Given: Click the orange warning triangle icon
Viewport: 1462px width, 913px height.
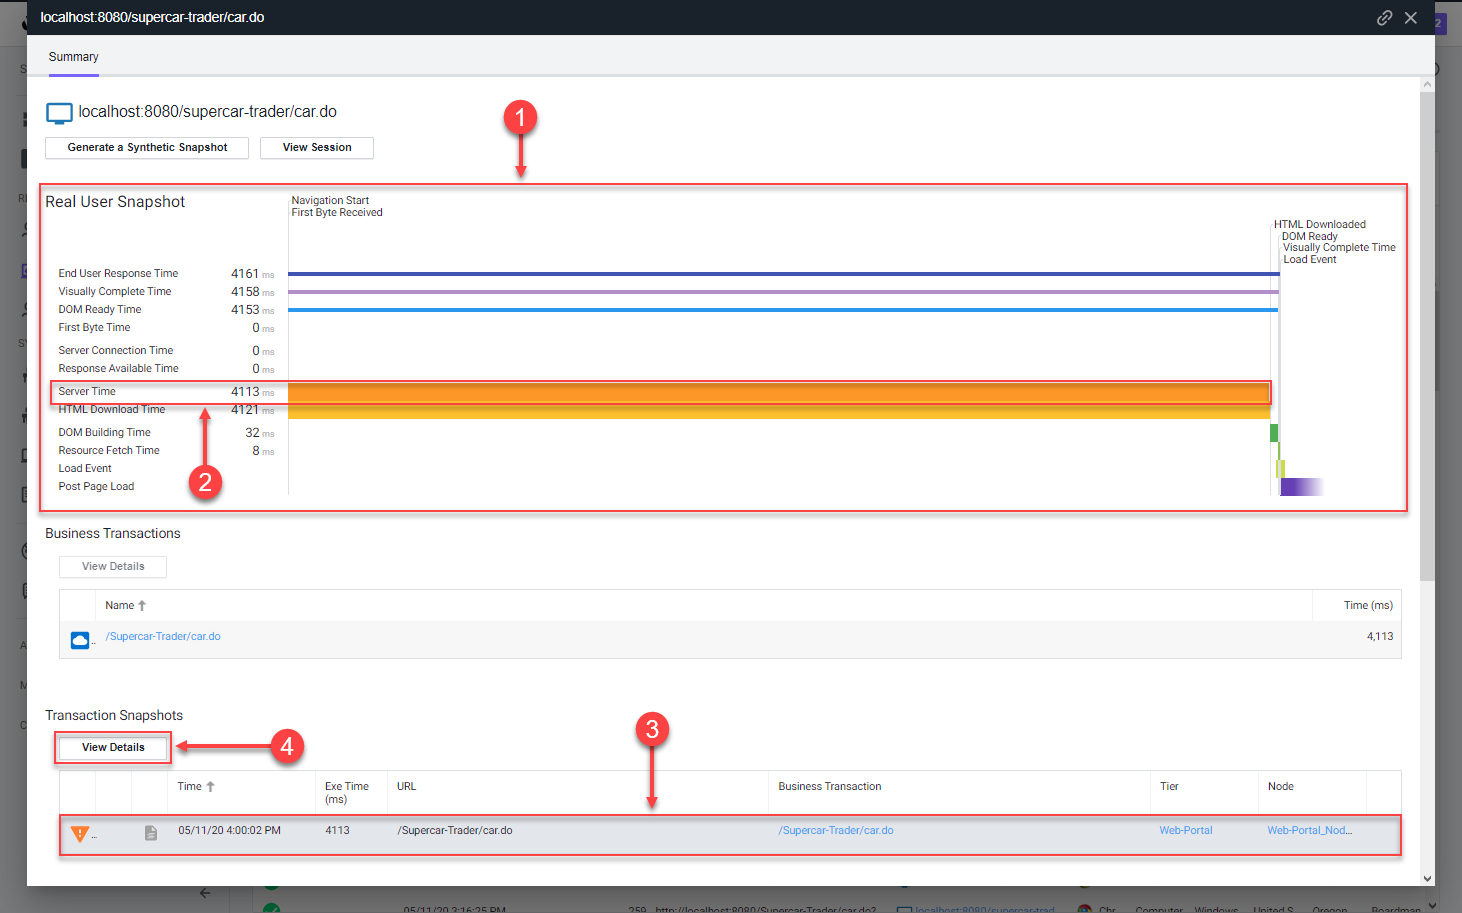Looking at the screenshot, I should 80,833.
